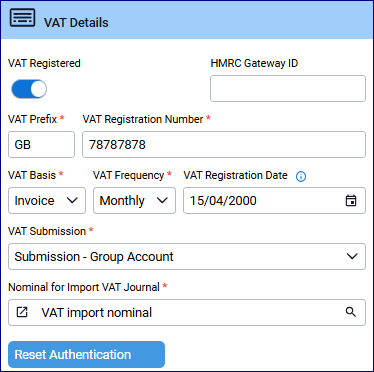The width and height of the screenshot is (374, 372).
Task: Focus the HMRC Gateway ID text box
Action: point(288,88)
